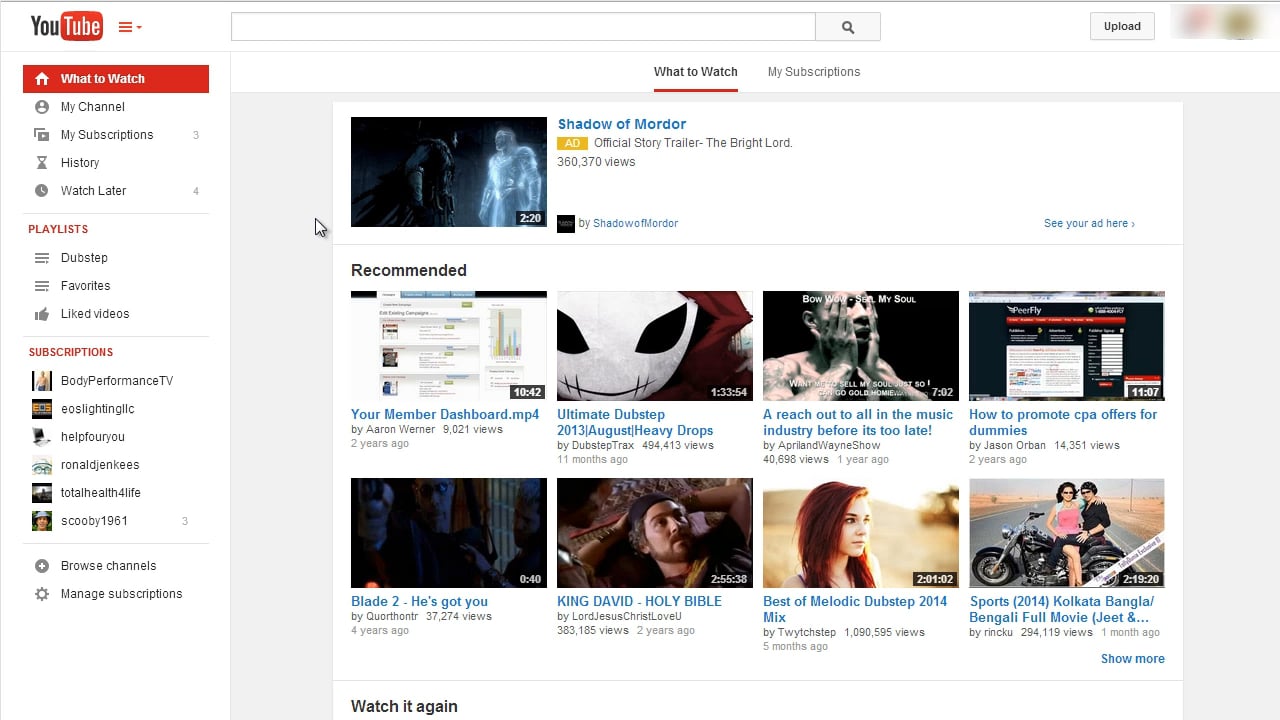The width and height of the screenshot is (1280, 720).
Task: Select the What to Watch home icon
Action: coord(41,78)
